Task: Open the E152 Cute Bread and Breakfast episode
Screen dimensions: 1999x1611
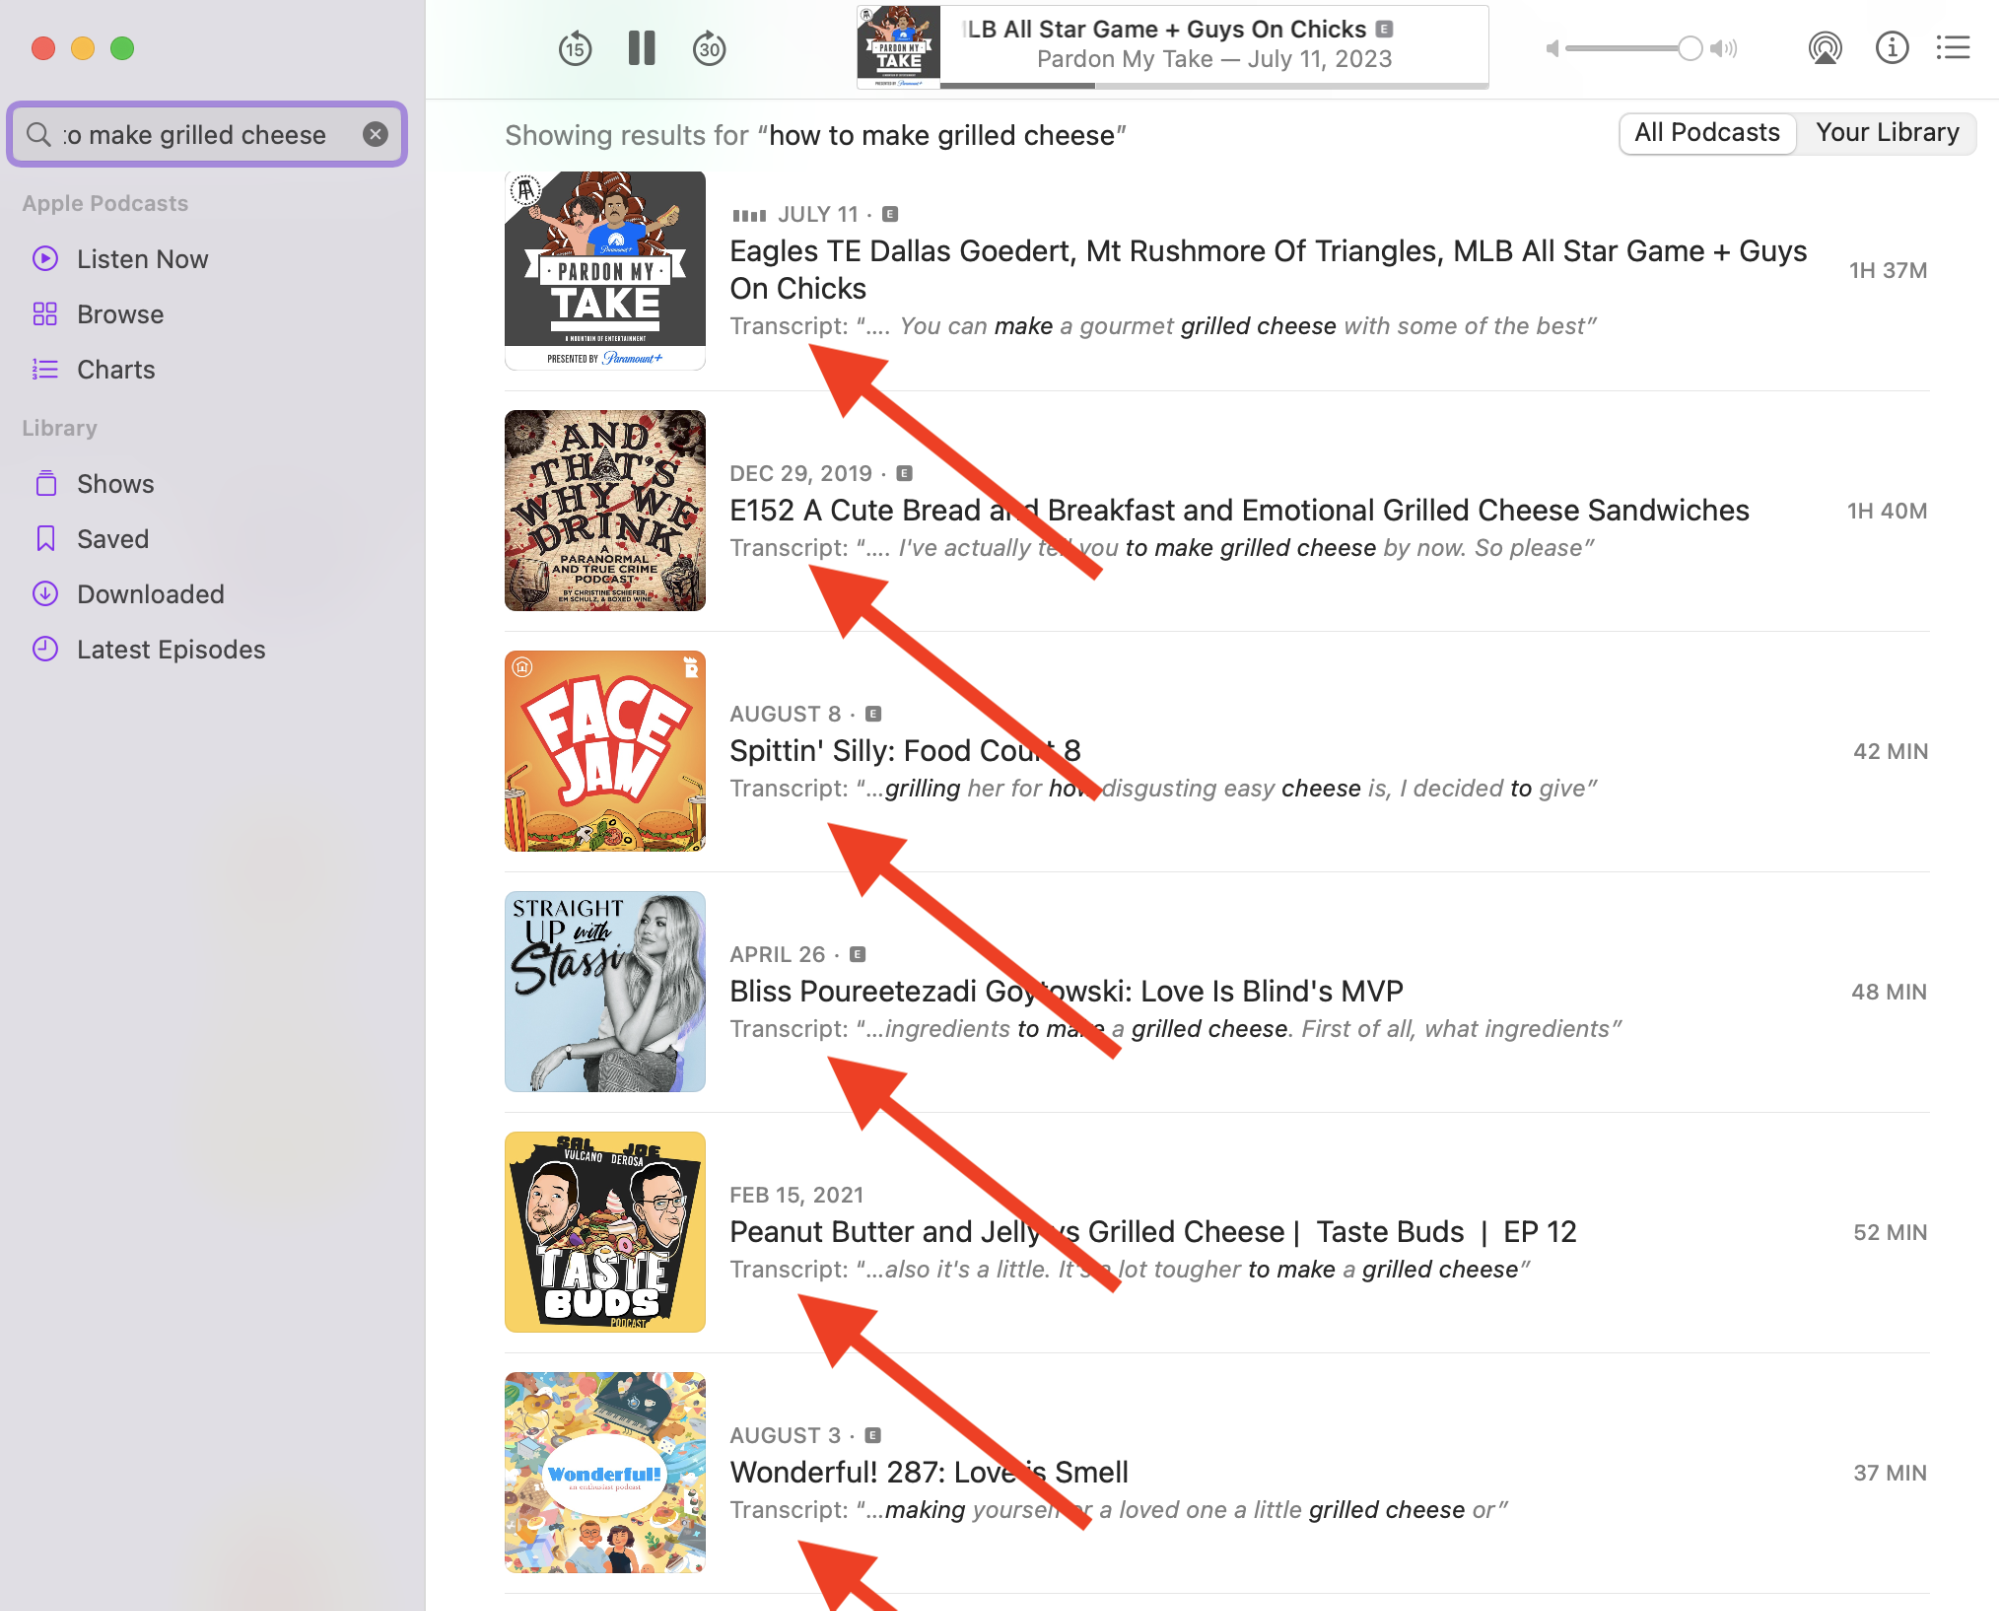Action: coord(1239,510)
